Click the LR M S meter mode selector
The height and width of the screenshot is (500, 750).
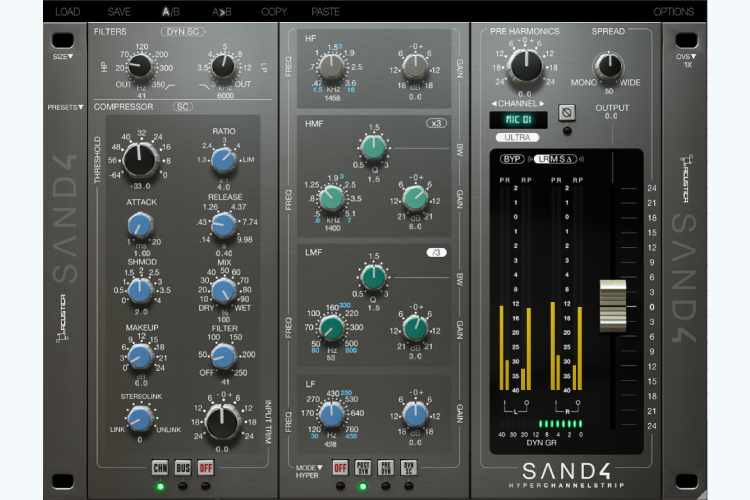point(555,159)
